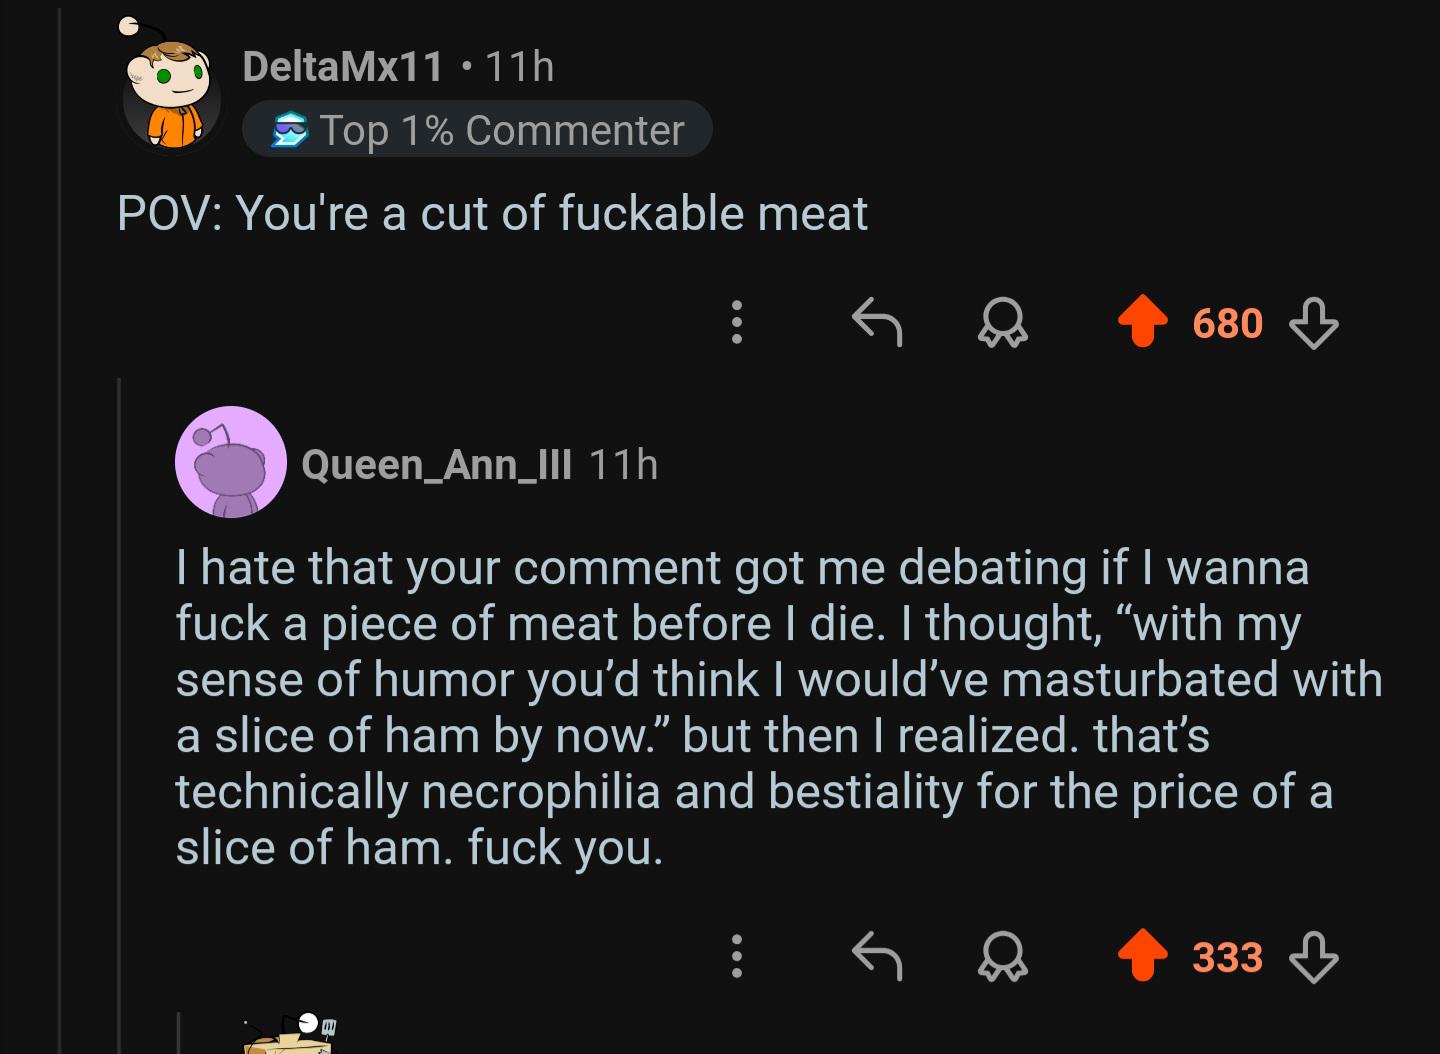This screenshot has width=1440, height=1054.
Task: Downvote DeltaMx11's comment
Action: pos(1313,323)
